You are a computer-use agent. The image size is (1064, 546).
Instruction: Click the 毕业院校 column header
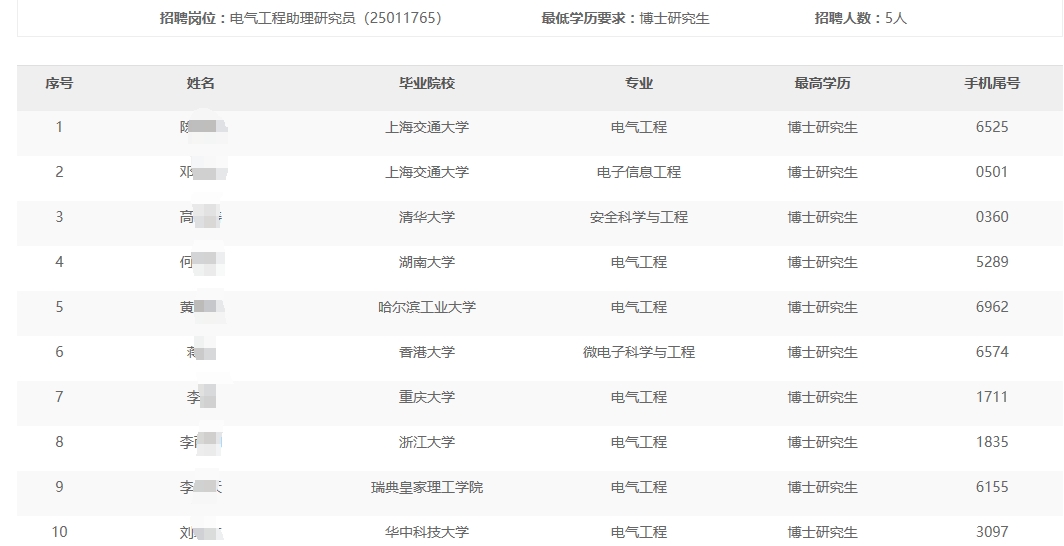[x=427, y=84]
